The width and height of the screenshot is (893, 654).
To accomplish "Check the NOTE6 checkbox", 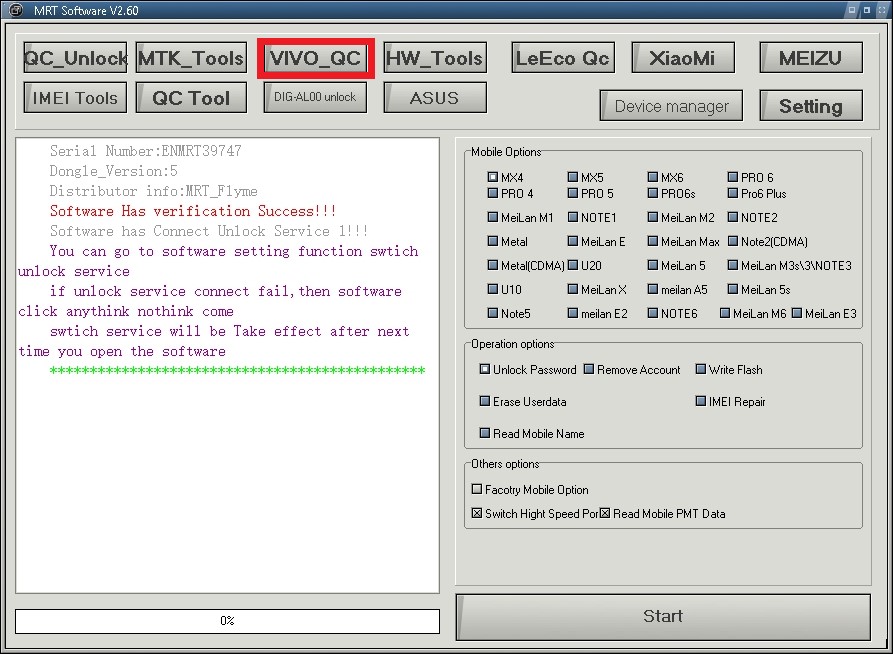I will click(x=653, y=313).
